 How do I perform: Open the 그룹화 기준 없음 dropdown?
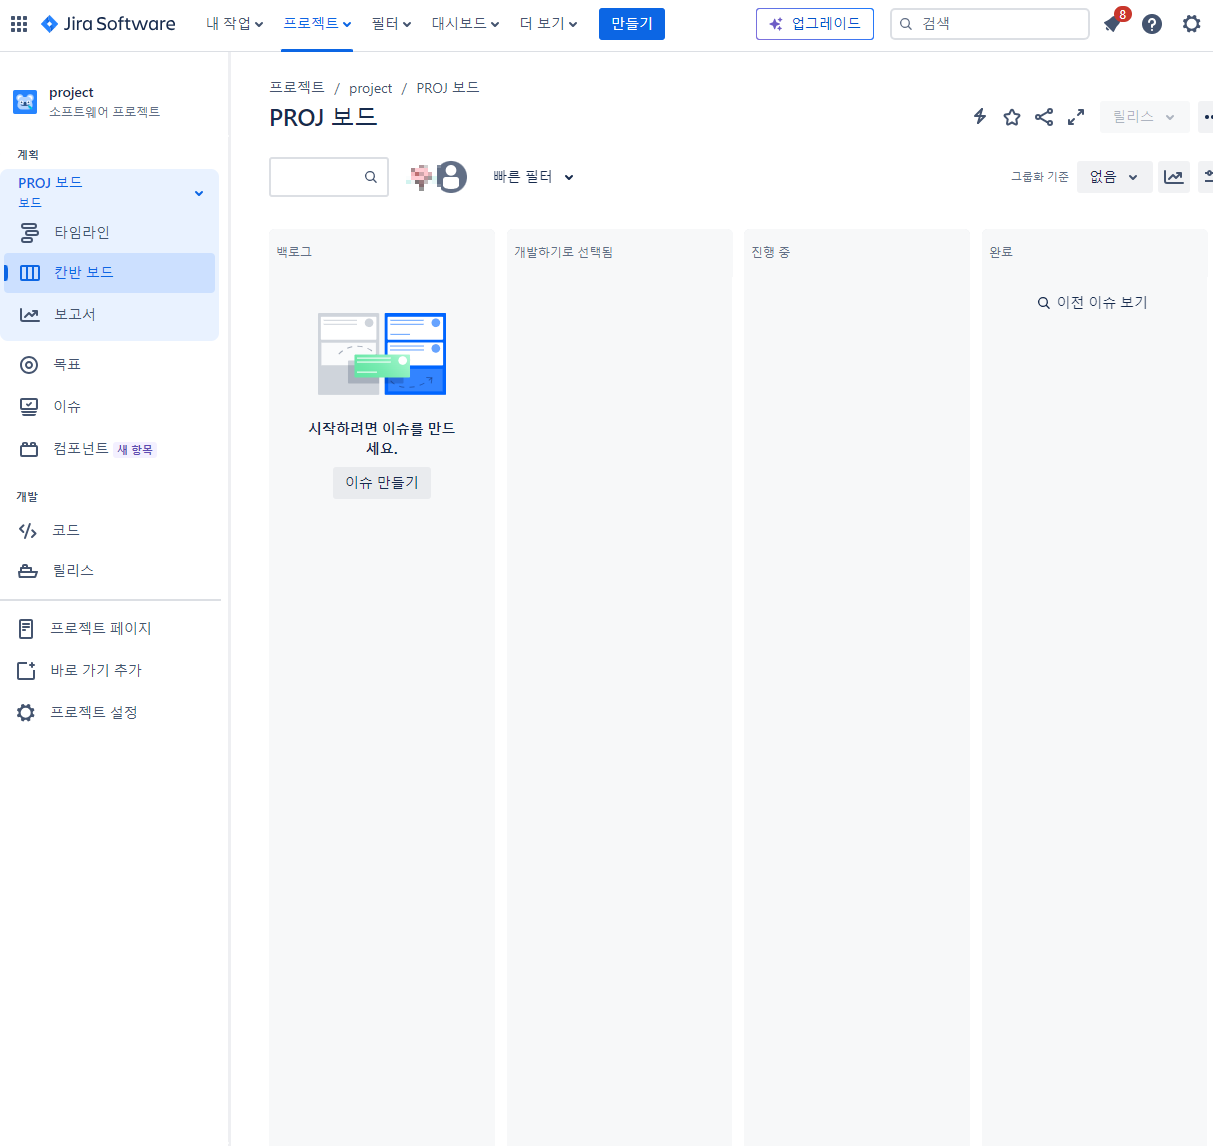pyautogui.click(x=1114, y=177)
